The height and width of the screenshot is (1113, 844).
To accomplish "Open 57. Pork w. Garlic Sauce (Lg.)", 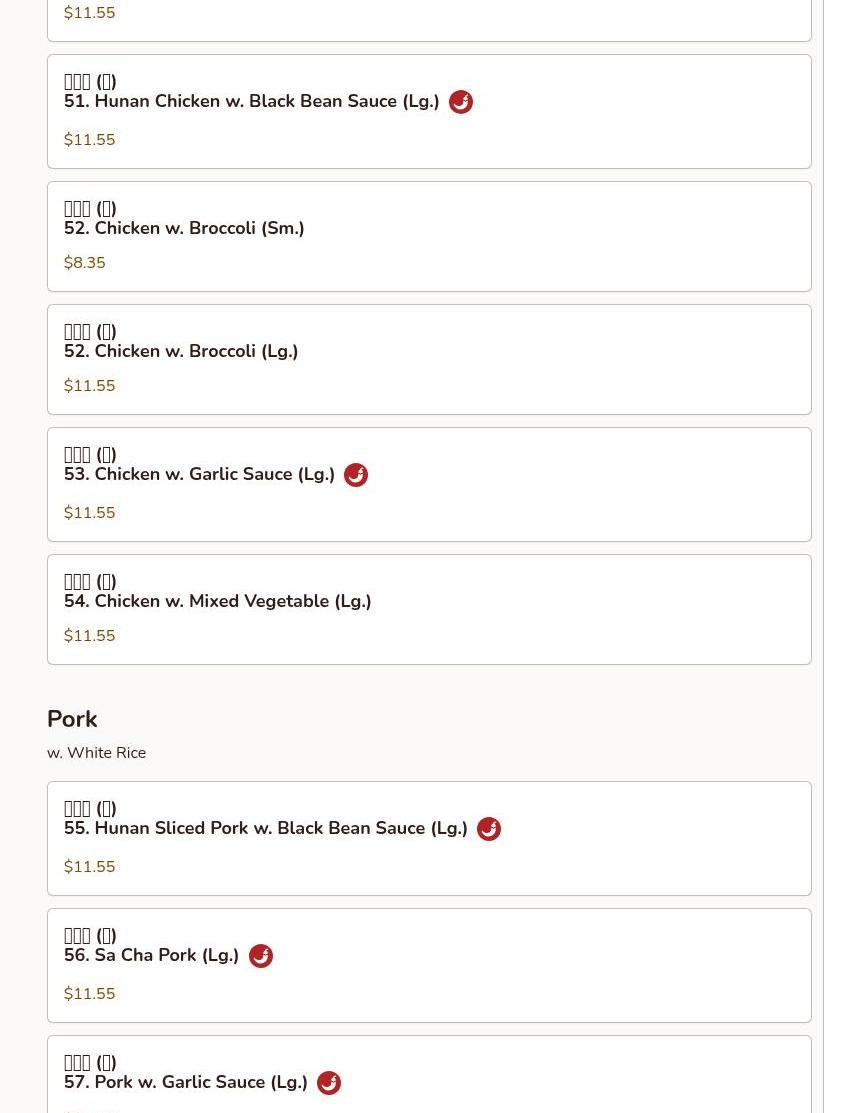I will pos(185,1083).
